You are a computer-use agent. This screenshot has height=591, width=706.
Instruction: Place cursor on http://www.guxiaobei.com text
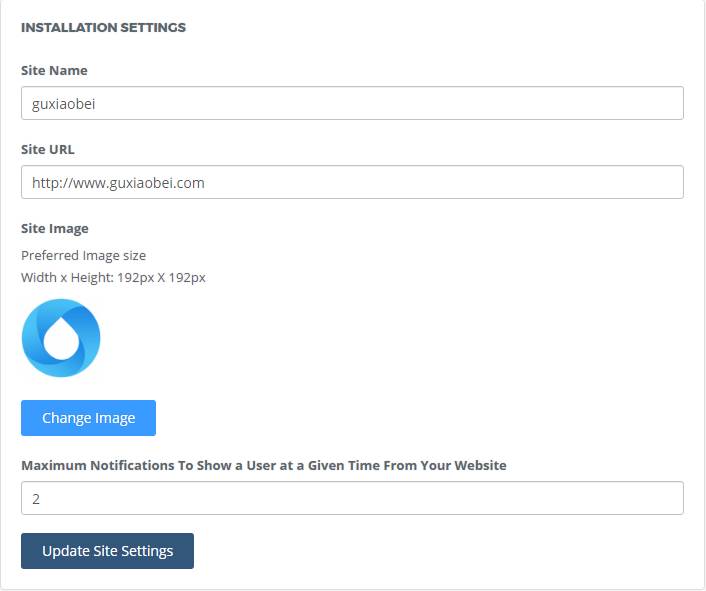click(x=118, y=183)
